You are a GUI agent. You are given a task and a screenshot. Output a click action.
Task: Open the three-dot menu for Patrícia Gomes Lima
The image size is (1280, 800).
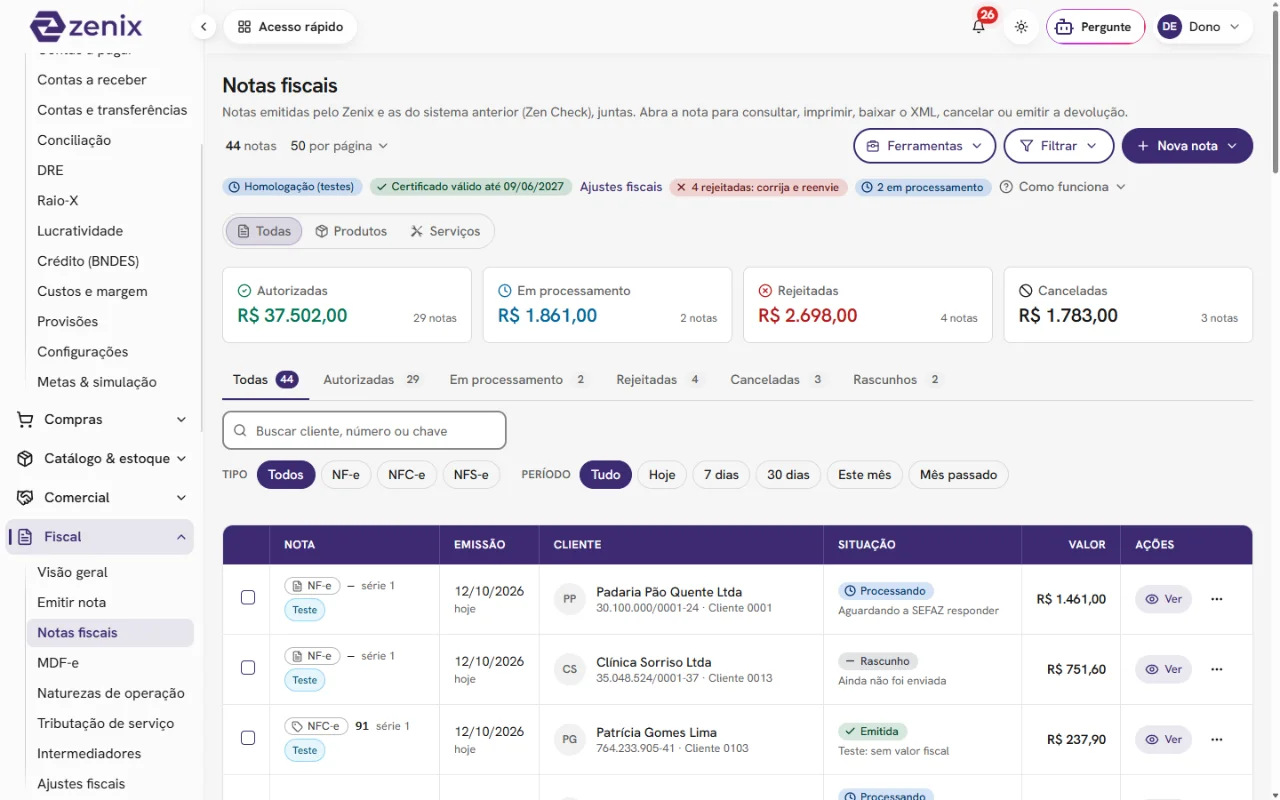tap(1217, 739)
